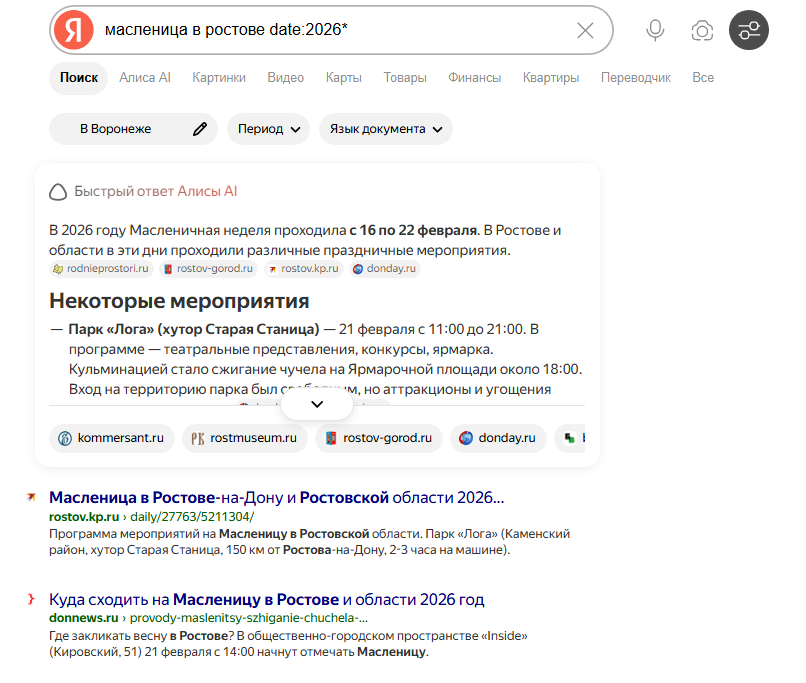Screen dimensions: 806x683
Task: Clear the search query with the X button
Action: [x=585, y=30]
